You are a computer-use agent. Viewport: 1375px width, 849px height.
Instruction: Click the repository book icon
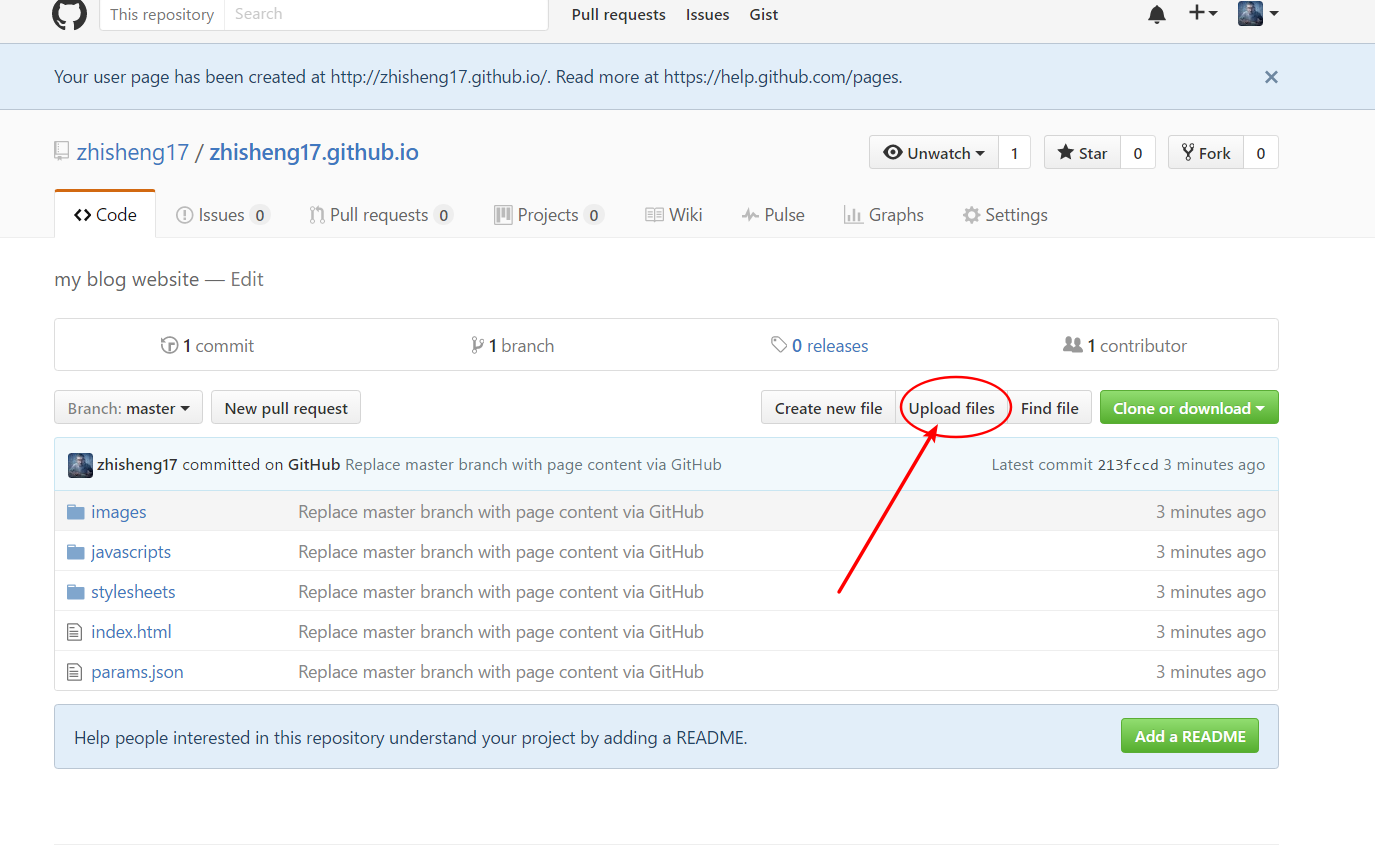pyautogui.click(x=62, y=152)
